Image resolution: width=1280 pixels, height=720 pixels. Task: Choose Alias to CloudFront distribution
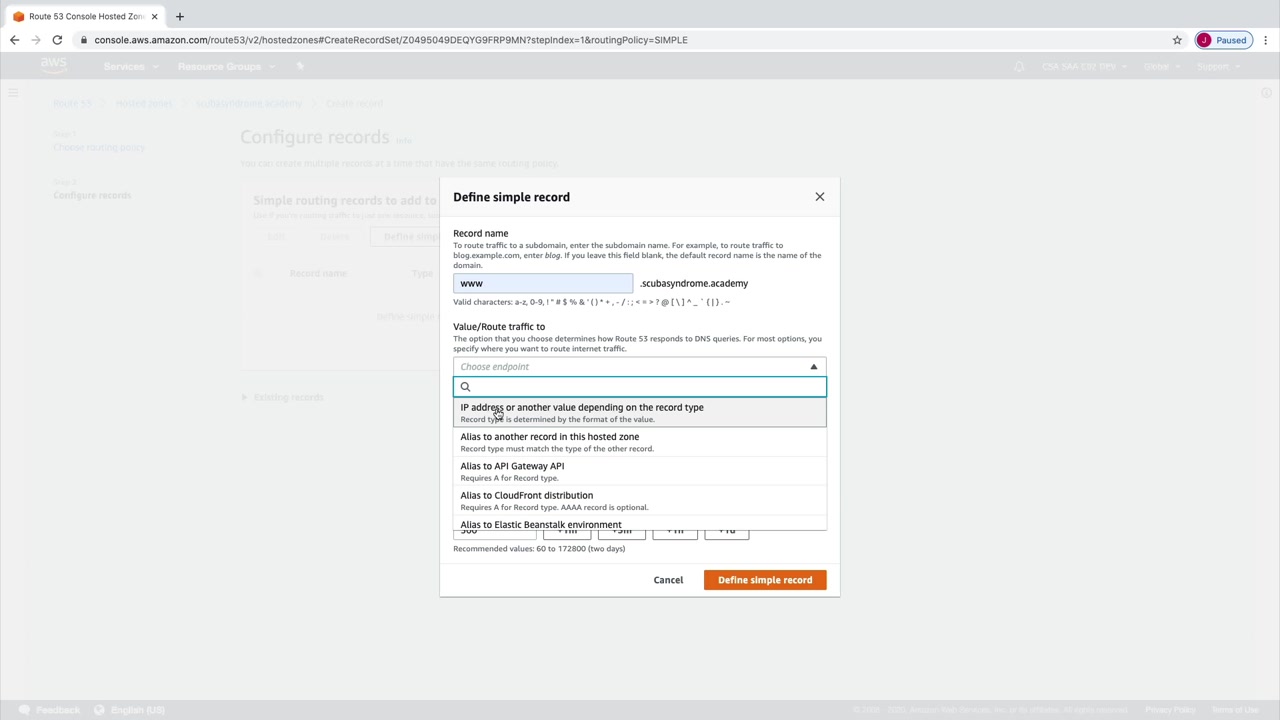[x=640, y=500]
